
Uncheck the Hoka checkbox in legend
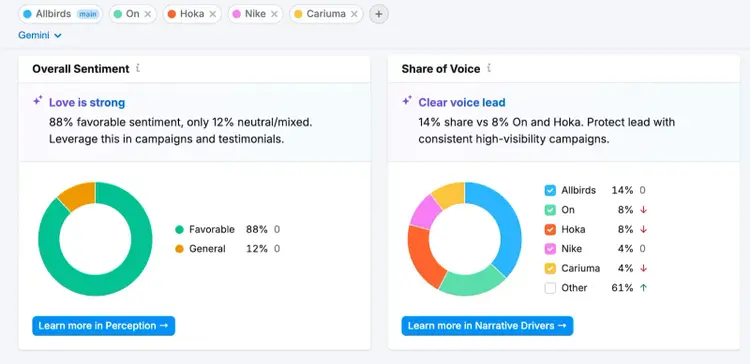point(550,230)
